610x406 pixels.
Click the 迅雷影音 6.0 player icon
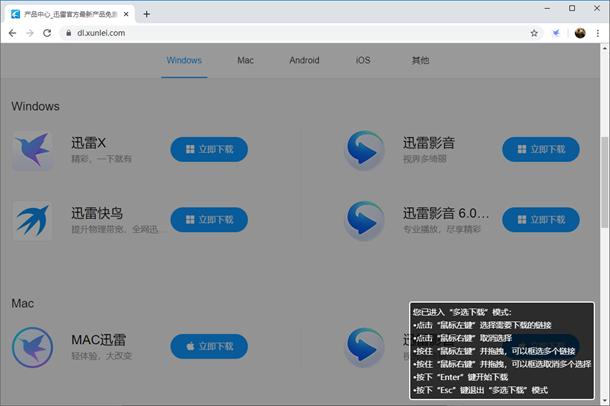click(364, 219)
